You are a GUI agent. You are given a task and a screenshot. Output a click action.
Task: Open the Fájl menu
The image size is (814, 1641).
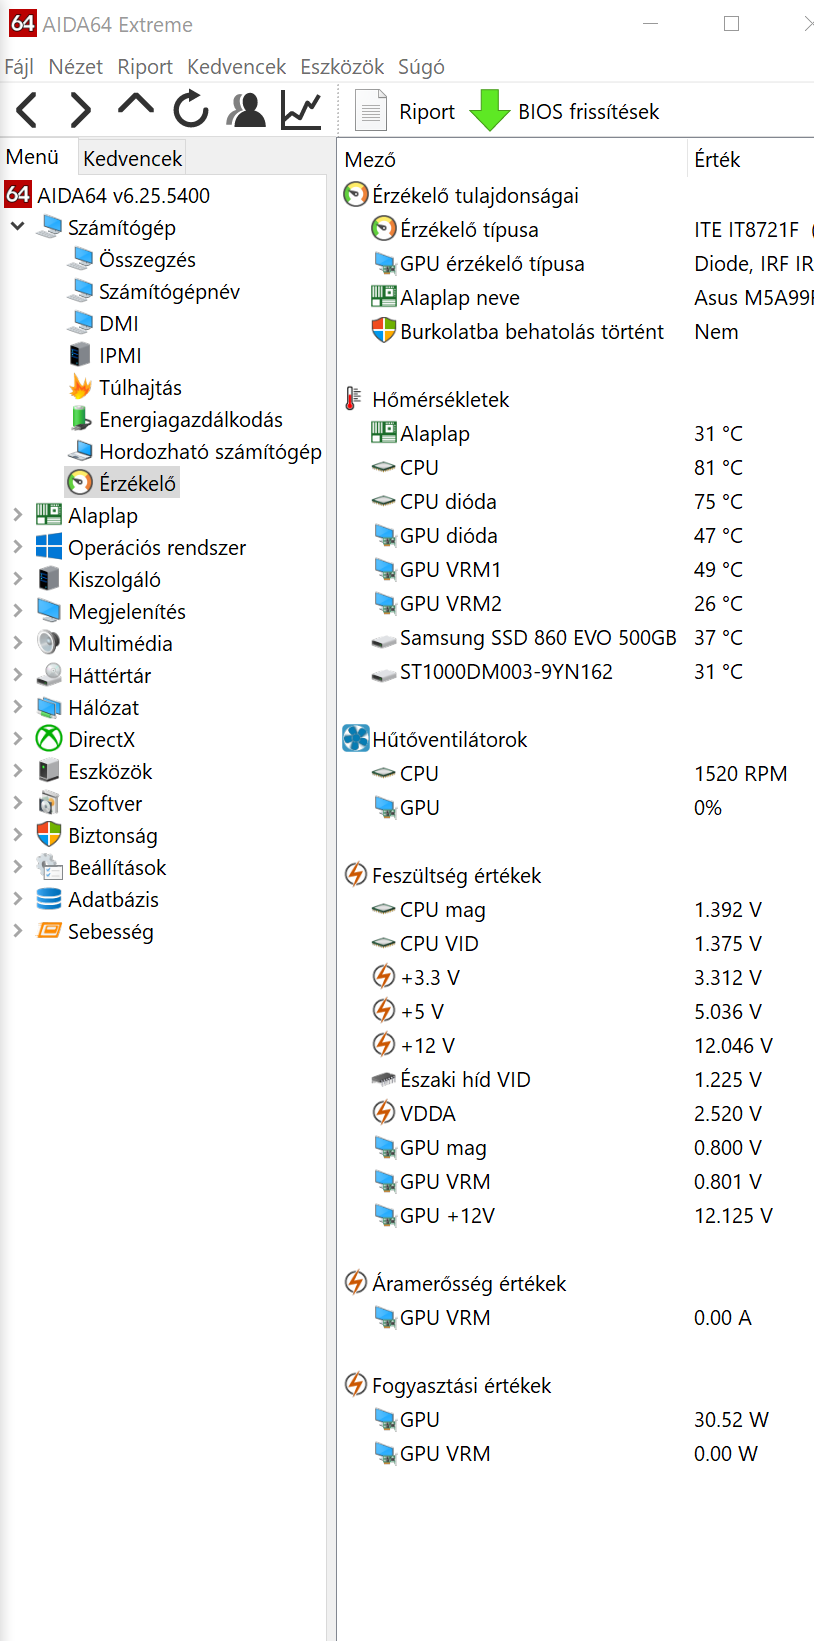point(19,67)
